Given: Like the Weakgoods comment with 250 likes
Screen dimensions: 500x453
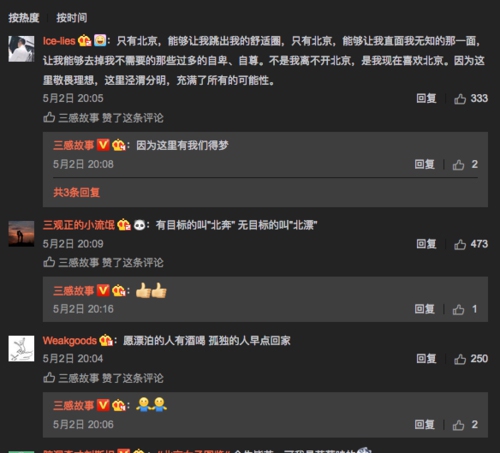Looking at the screenshot, I should (460, 359).
